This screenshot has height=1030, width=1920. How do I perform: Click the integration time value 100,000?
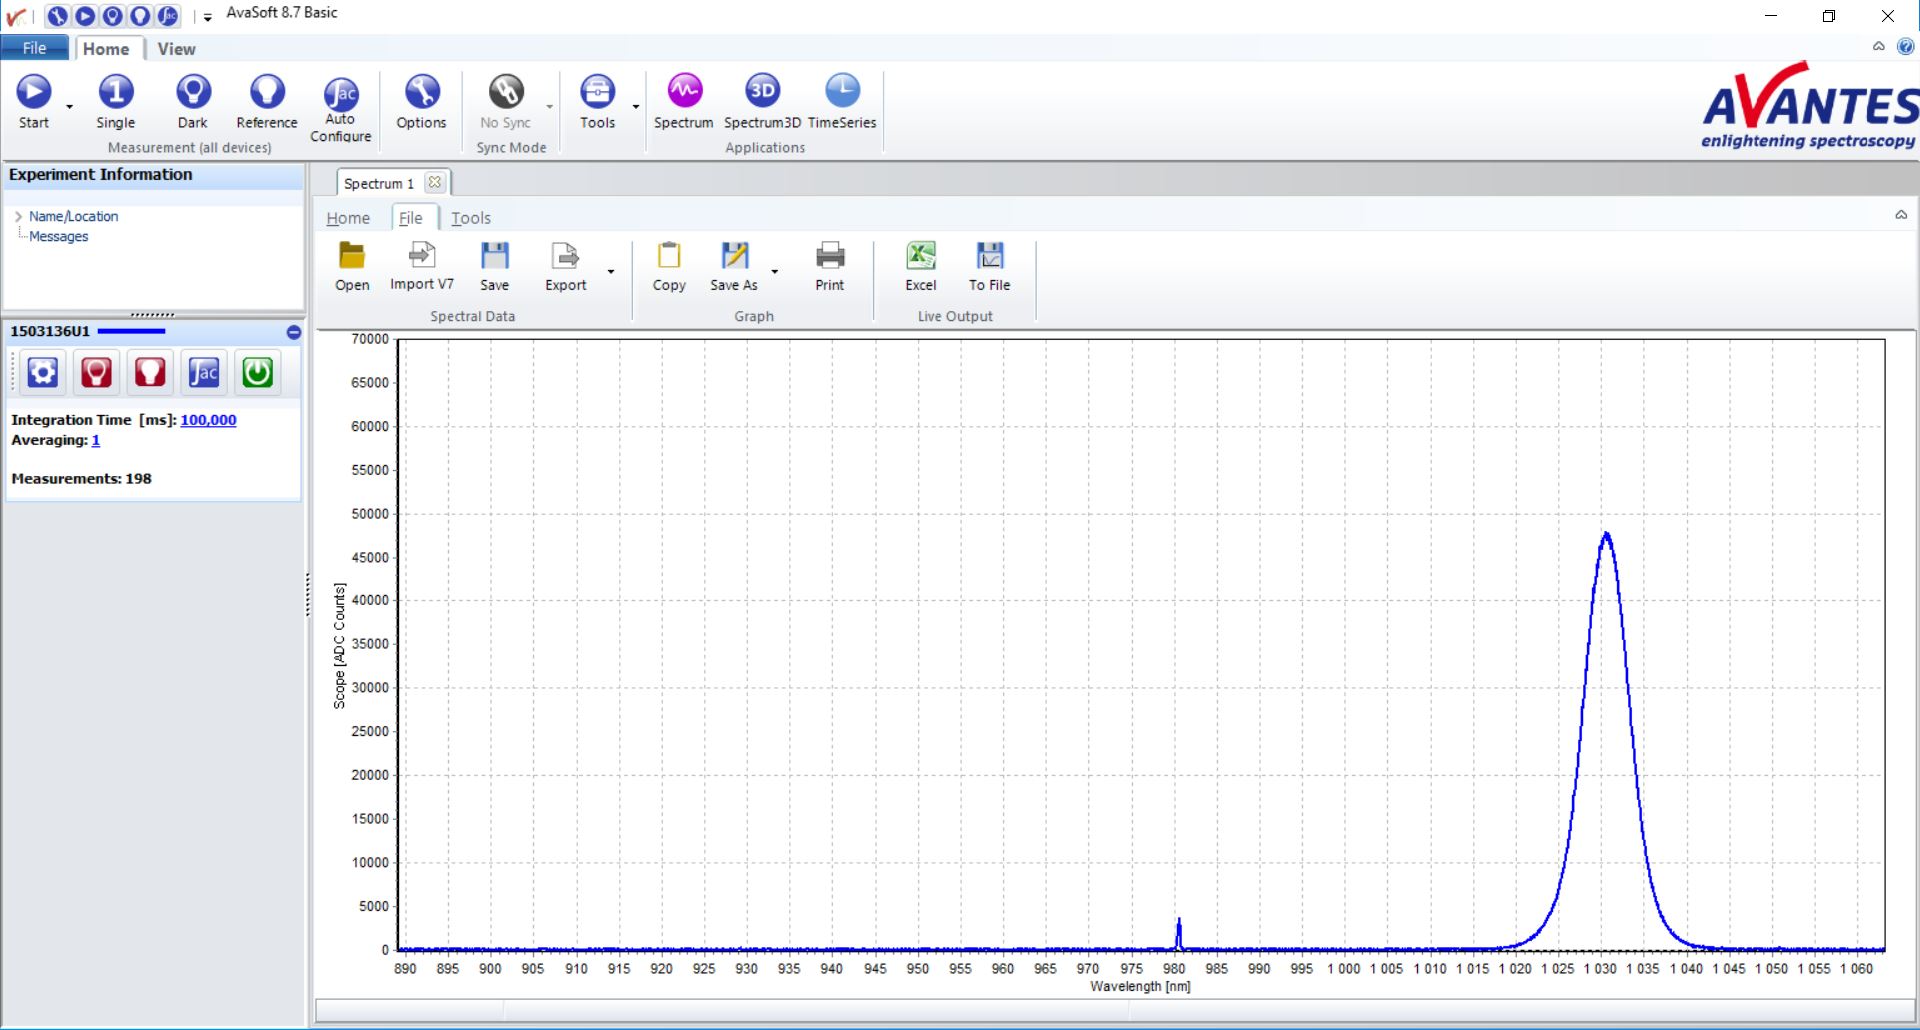[208, 420]
